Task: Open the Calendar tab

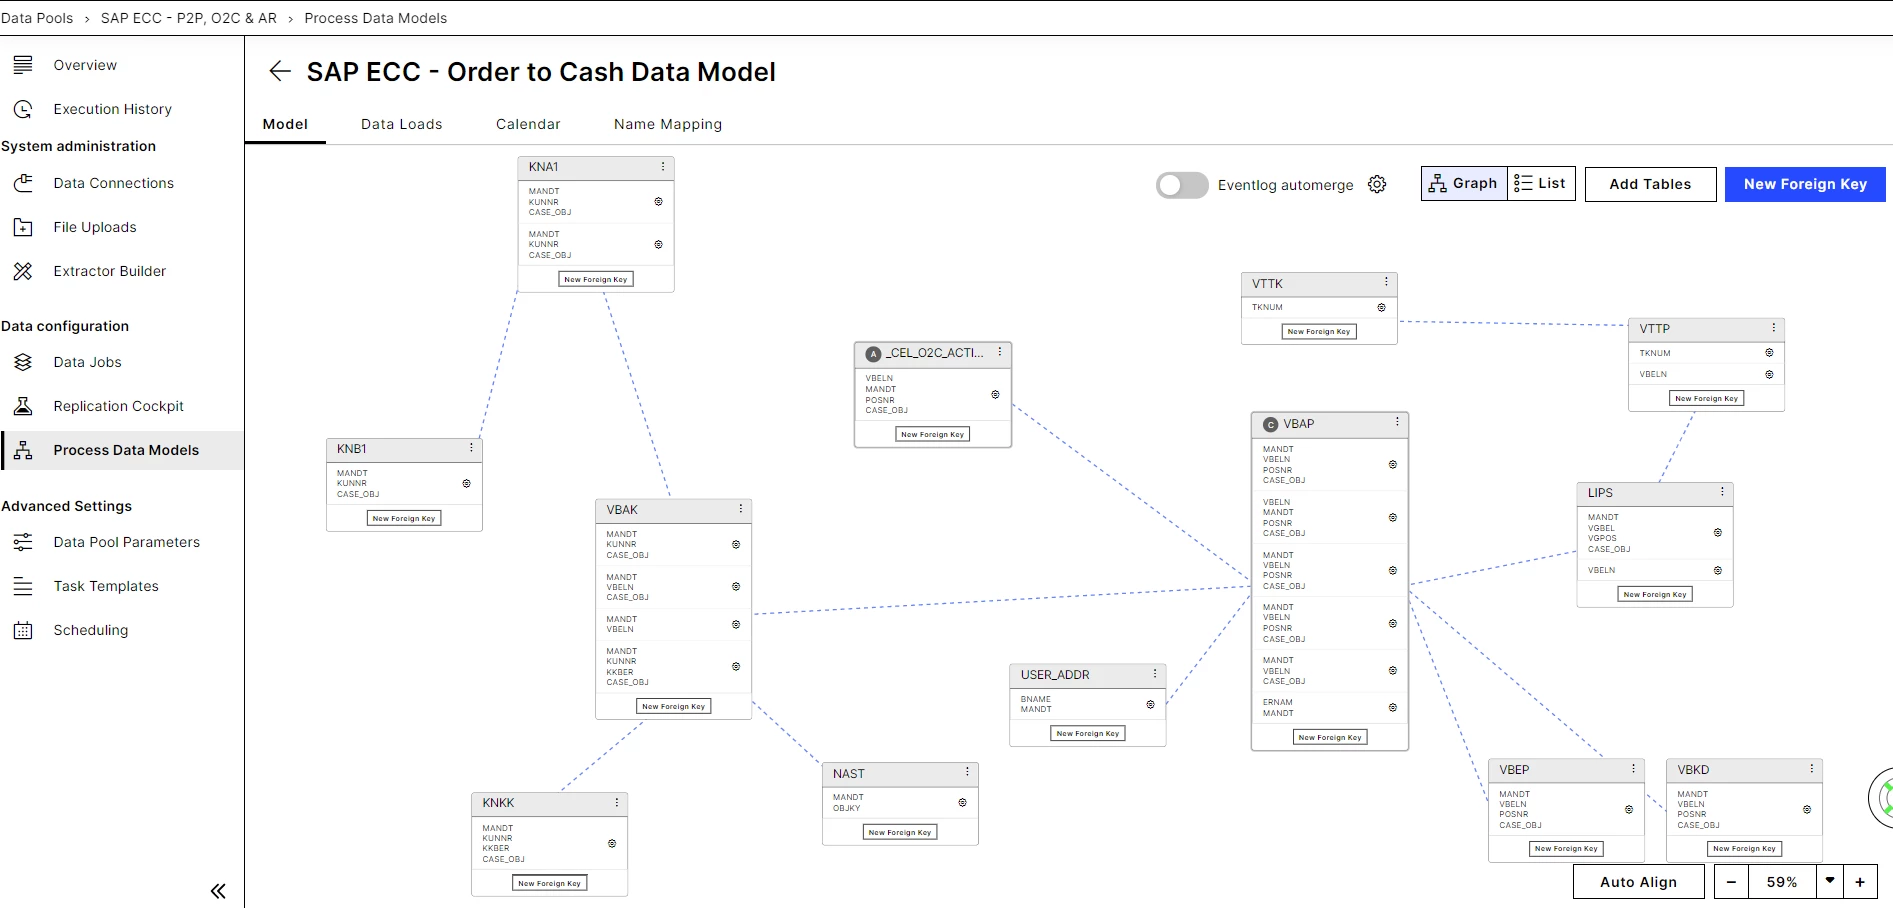Action: tap(528, 124)
